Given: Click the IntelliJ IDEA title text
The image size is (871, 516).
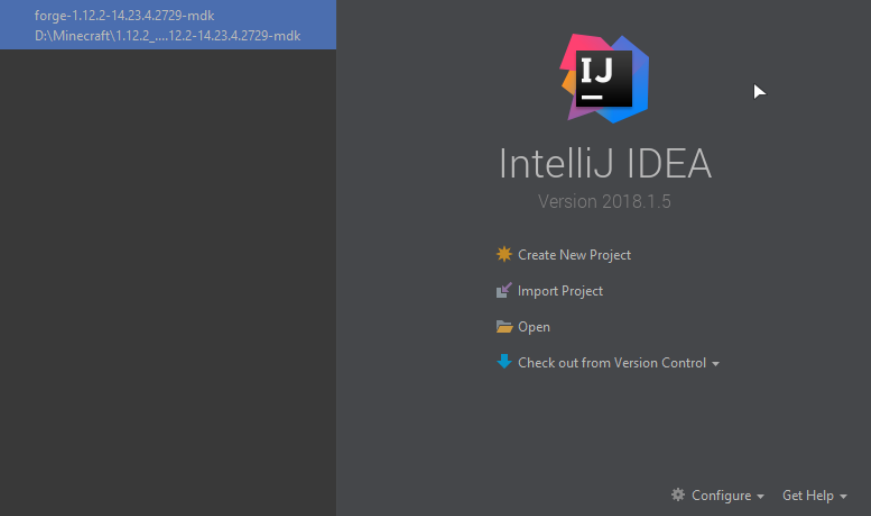Looking at the screenshot, I should 605,164.
